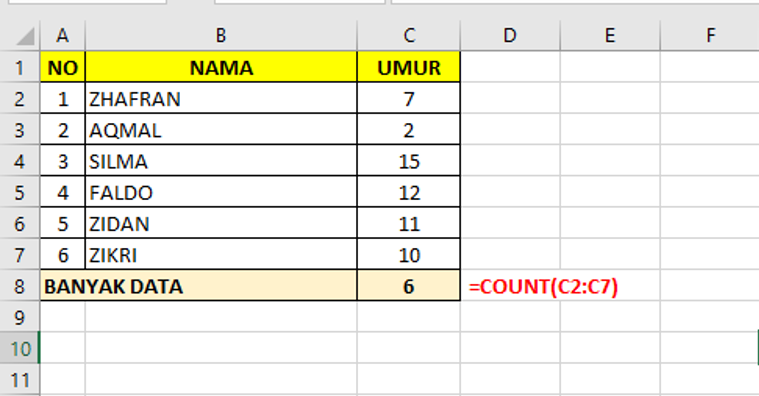Select the cell containing ZIKRI

221,255
